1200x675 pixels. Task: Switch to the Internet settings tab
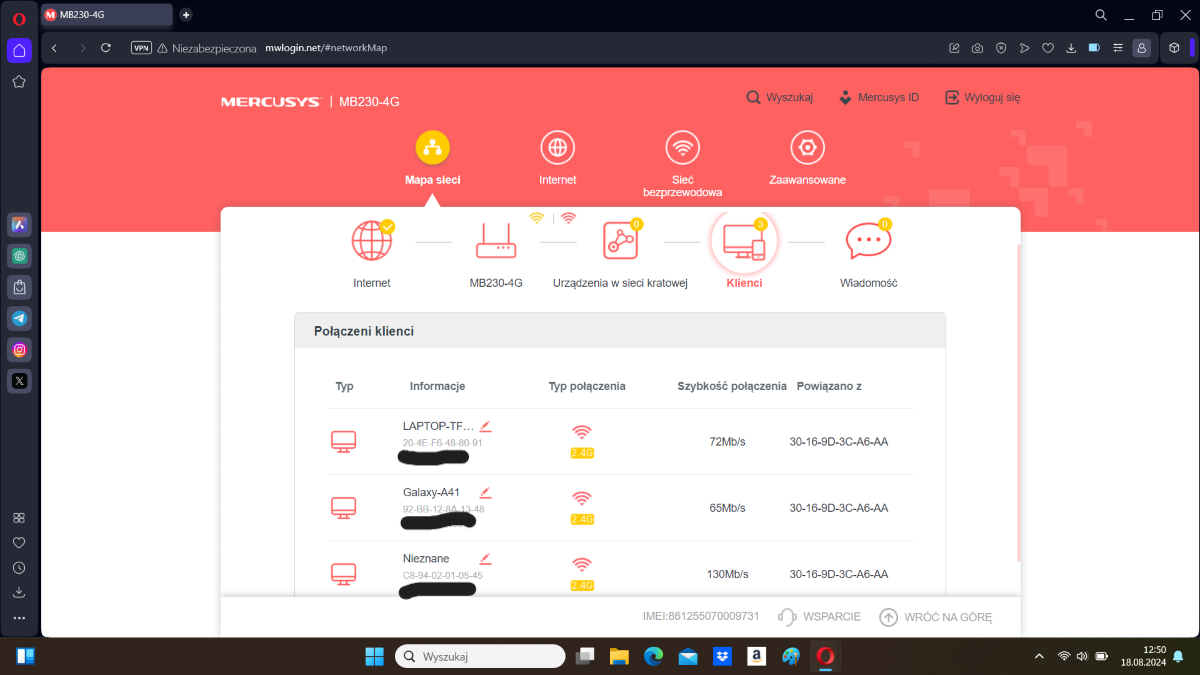(557, 160)
